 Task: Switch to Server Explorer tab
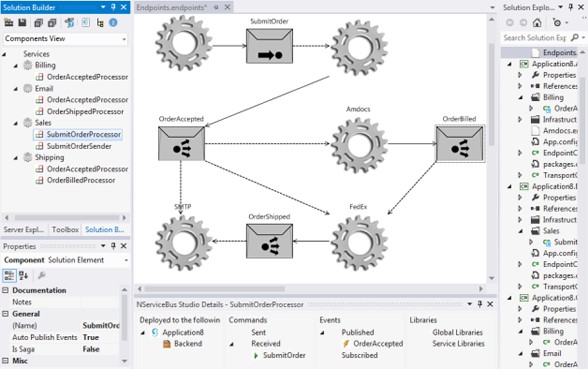click(23, 230)
